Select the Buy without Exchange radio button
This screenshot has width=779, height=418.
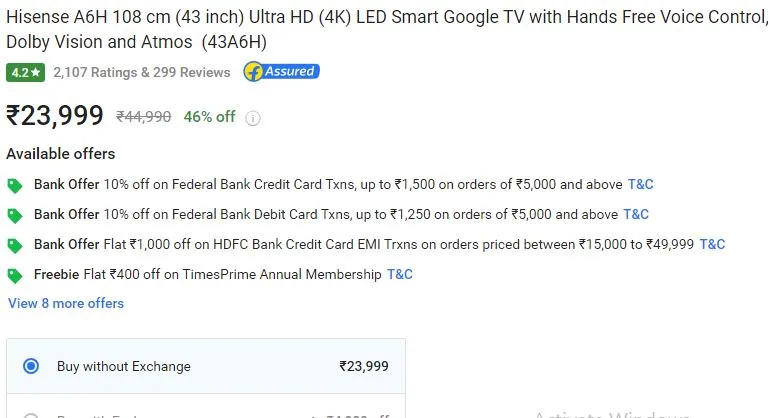(31, 366)
